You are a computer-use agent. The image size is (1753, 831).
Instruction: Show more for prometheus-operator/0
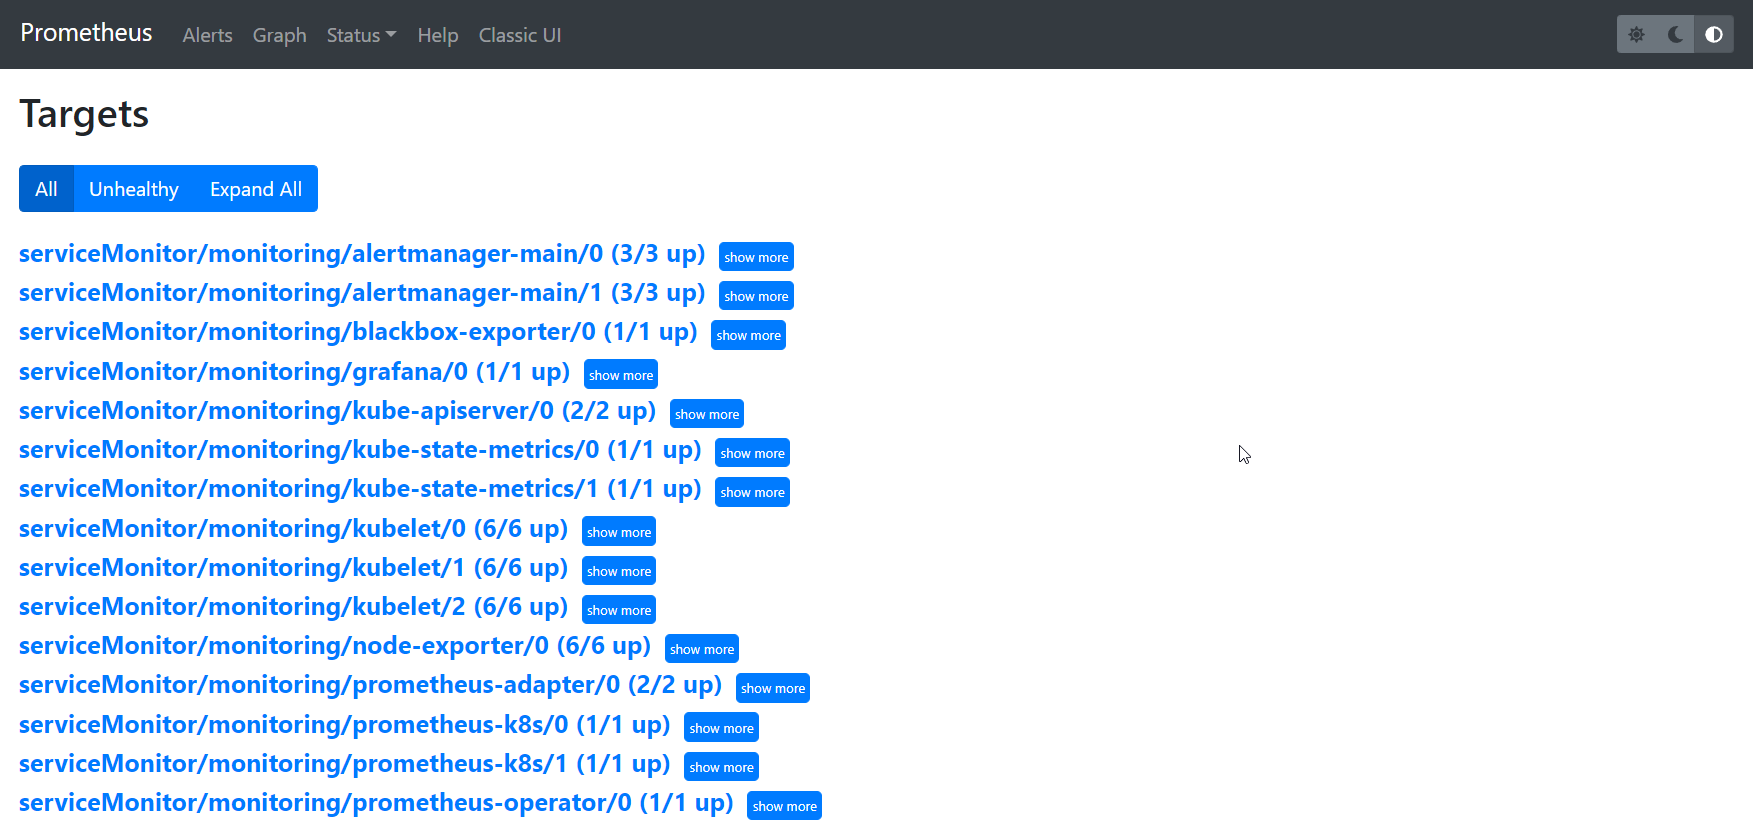(784, 806)
